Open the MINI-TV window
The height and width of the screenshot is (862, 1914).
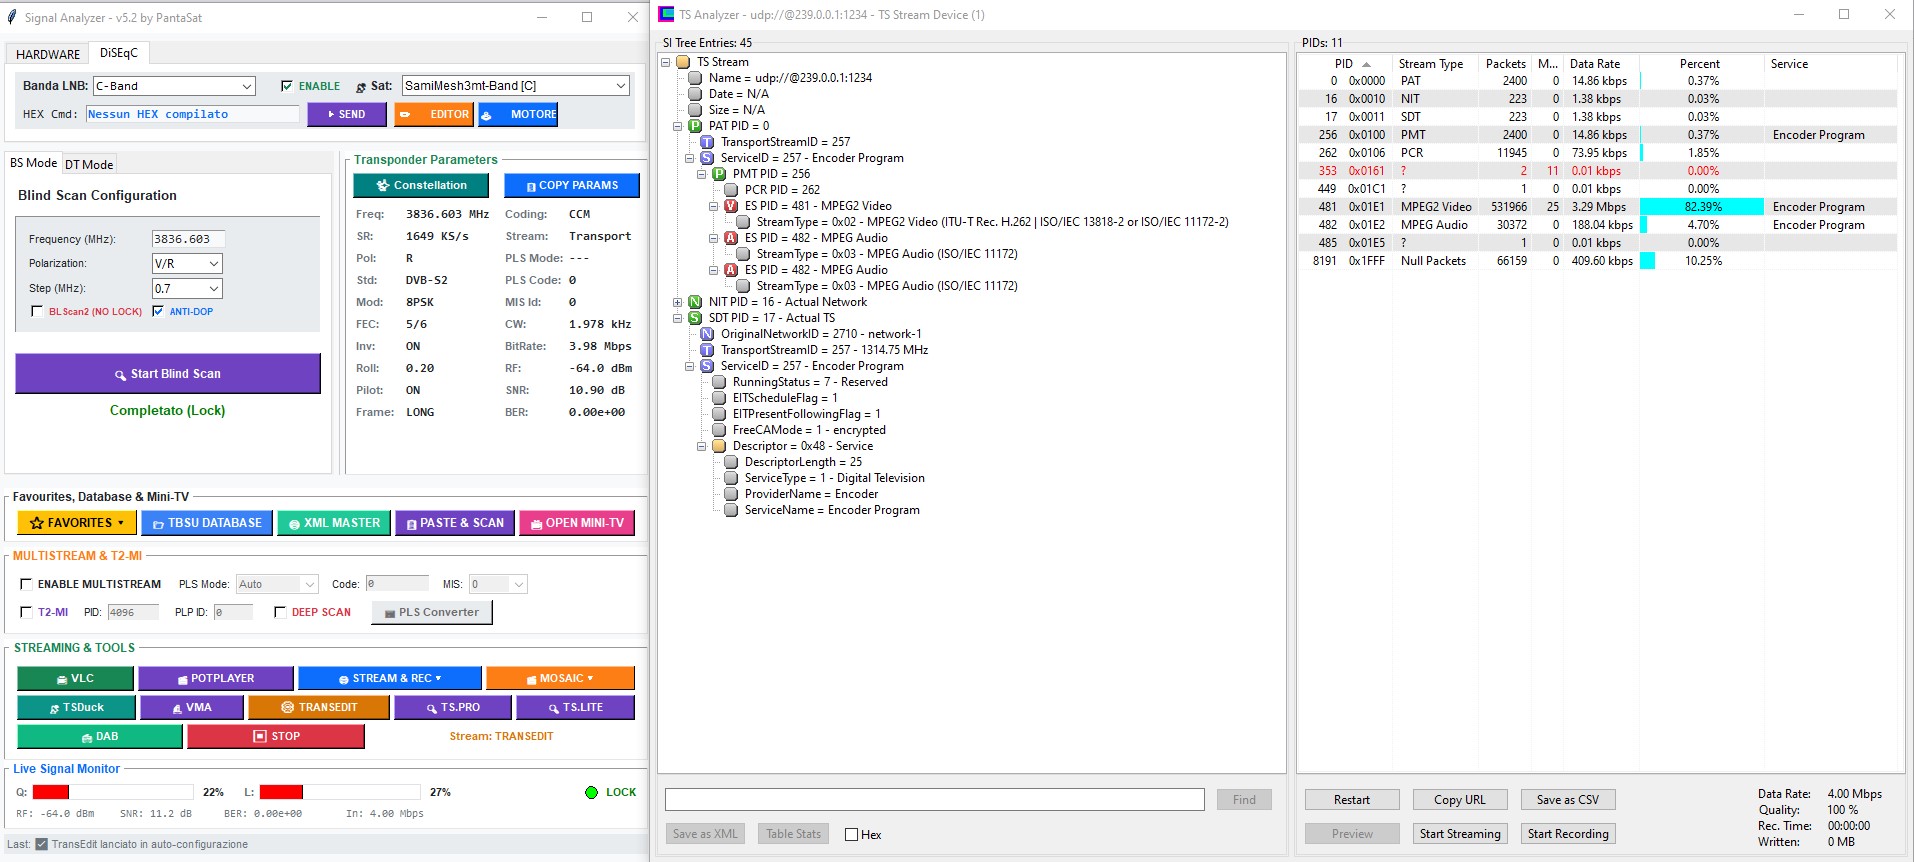pyautogui.click(x=577, y=523)
